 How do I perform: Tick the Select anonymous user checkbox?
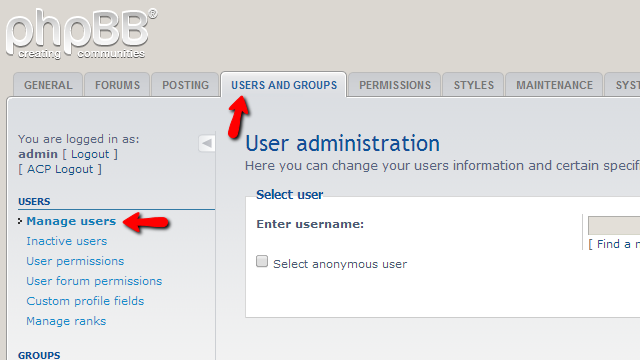(x=262, y=261)
